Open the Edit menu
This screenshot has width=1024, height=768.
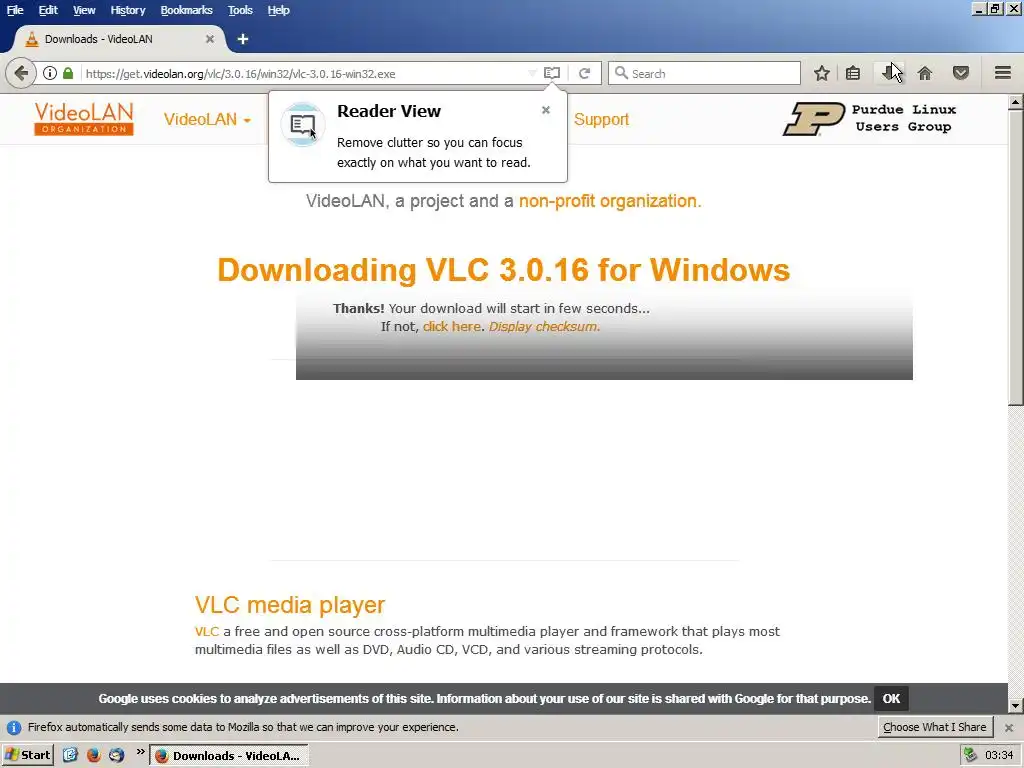click(x=48, y=10)
